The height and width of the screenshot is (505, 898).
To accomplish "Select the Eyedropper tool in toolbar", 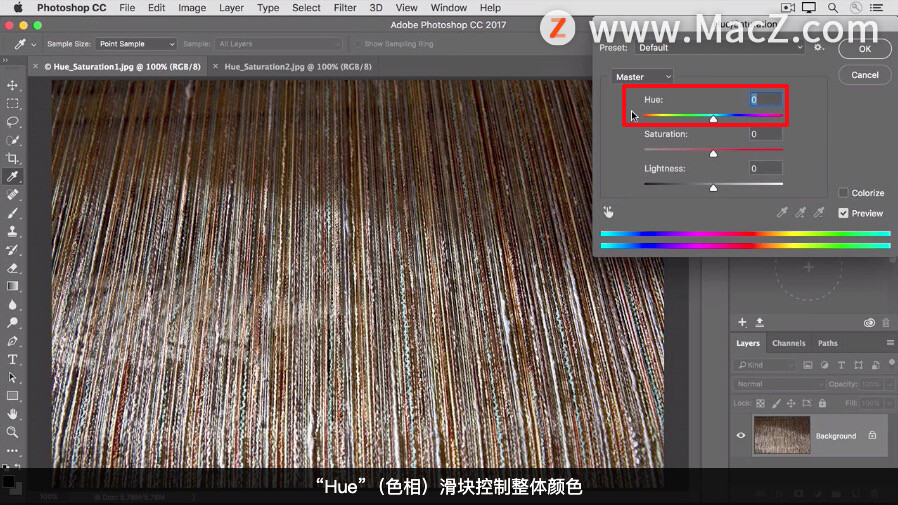I will (x=12, y=176).
